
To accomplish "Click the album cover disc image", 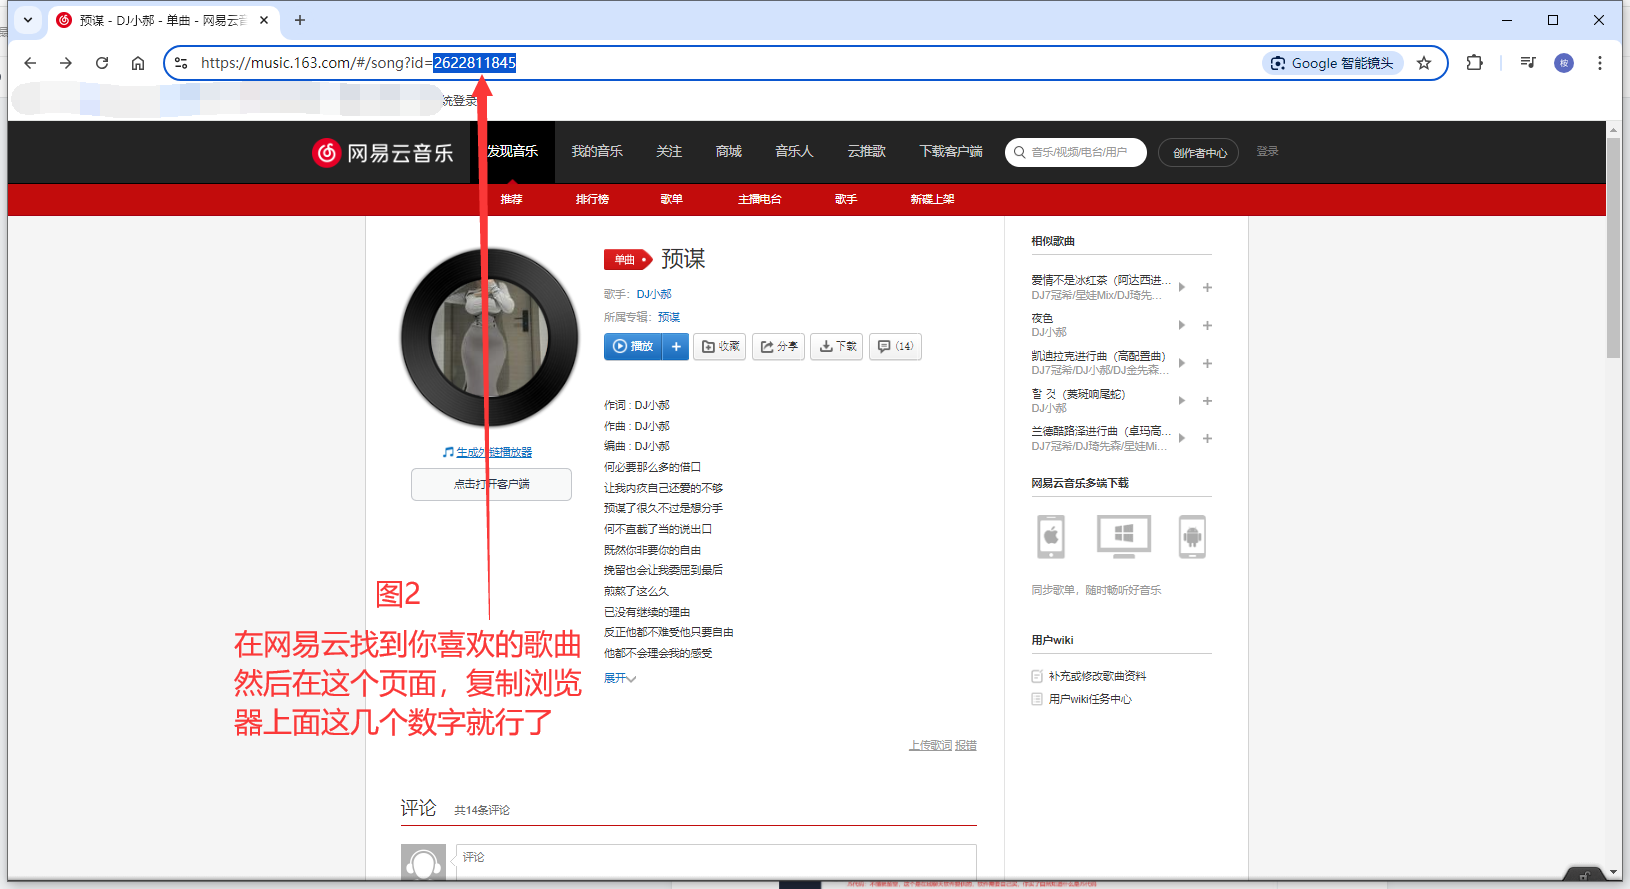I will point(490,338).
